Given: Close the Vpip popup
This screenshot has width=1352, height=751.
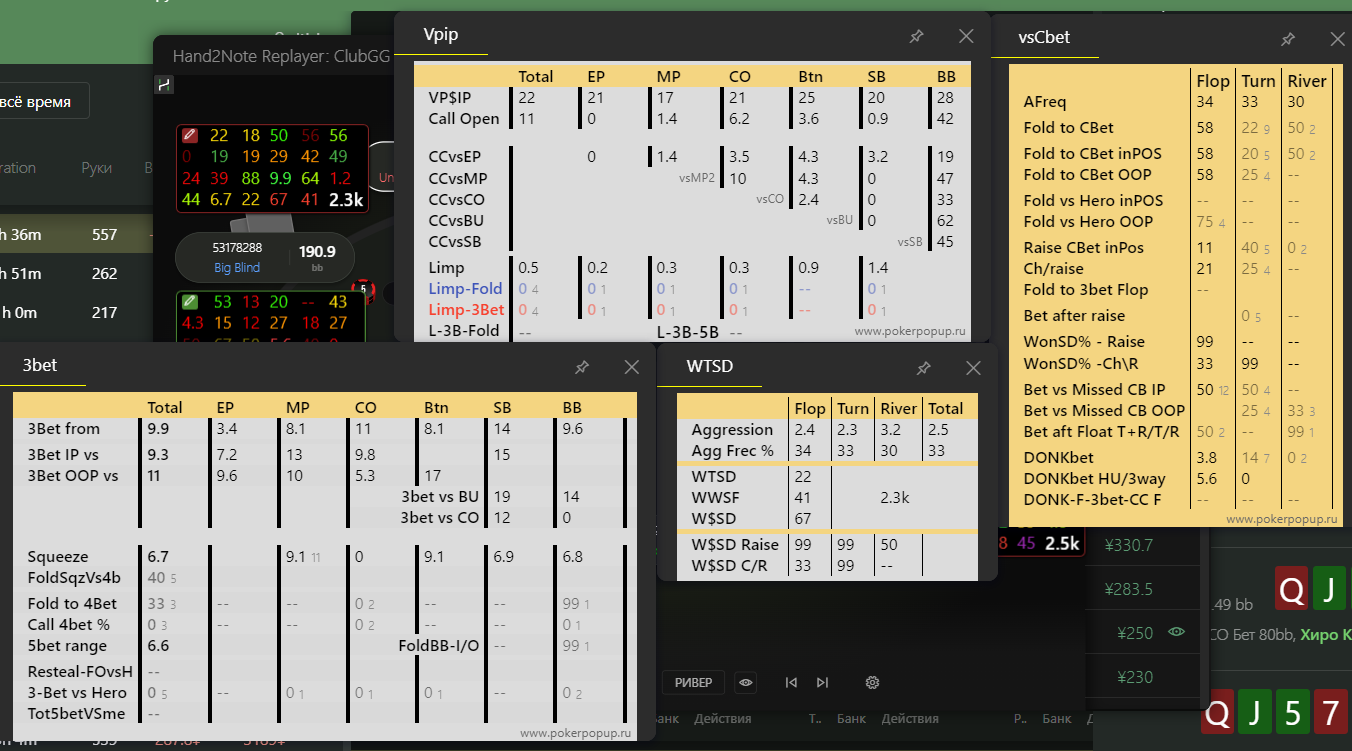Looking at the screenshot, I should [x=966, y=36].
